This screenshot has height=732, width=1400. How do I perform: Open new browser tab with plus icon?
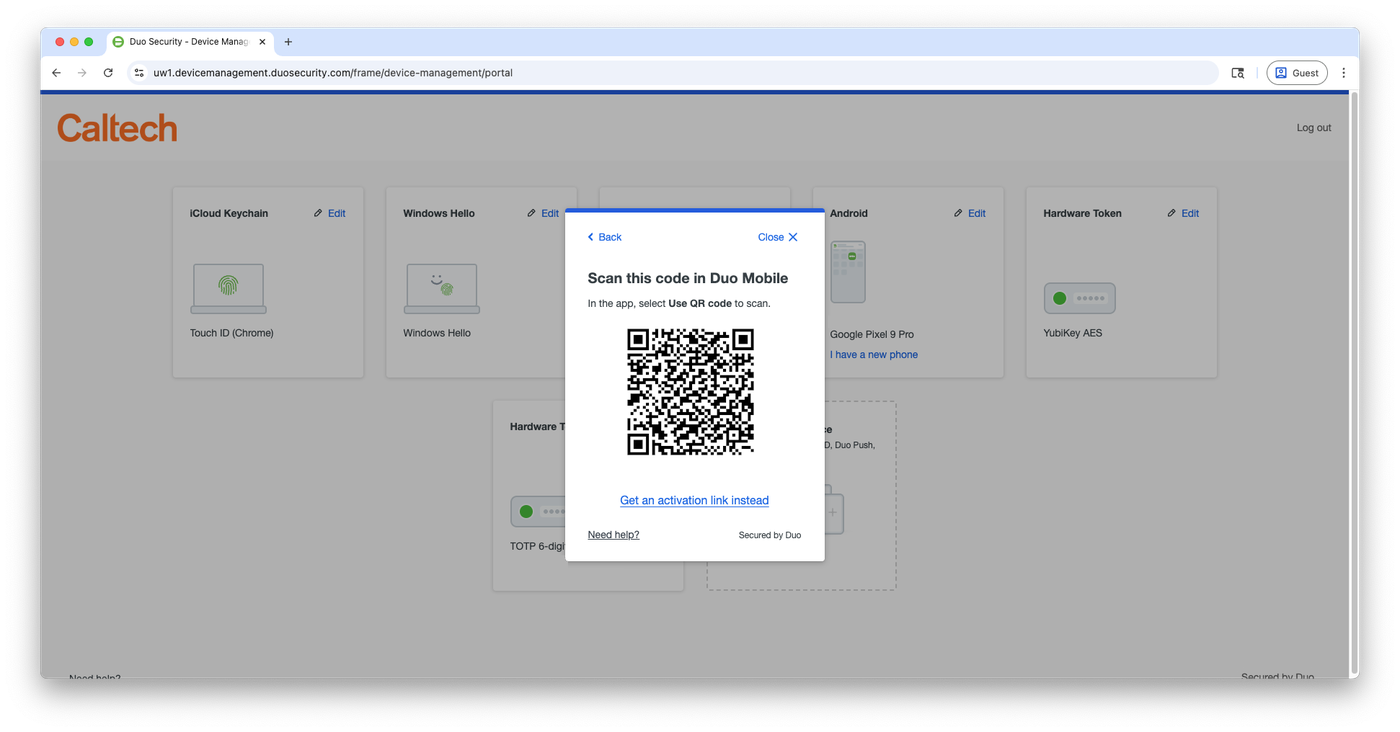(288, 42)
